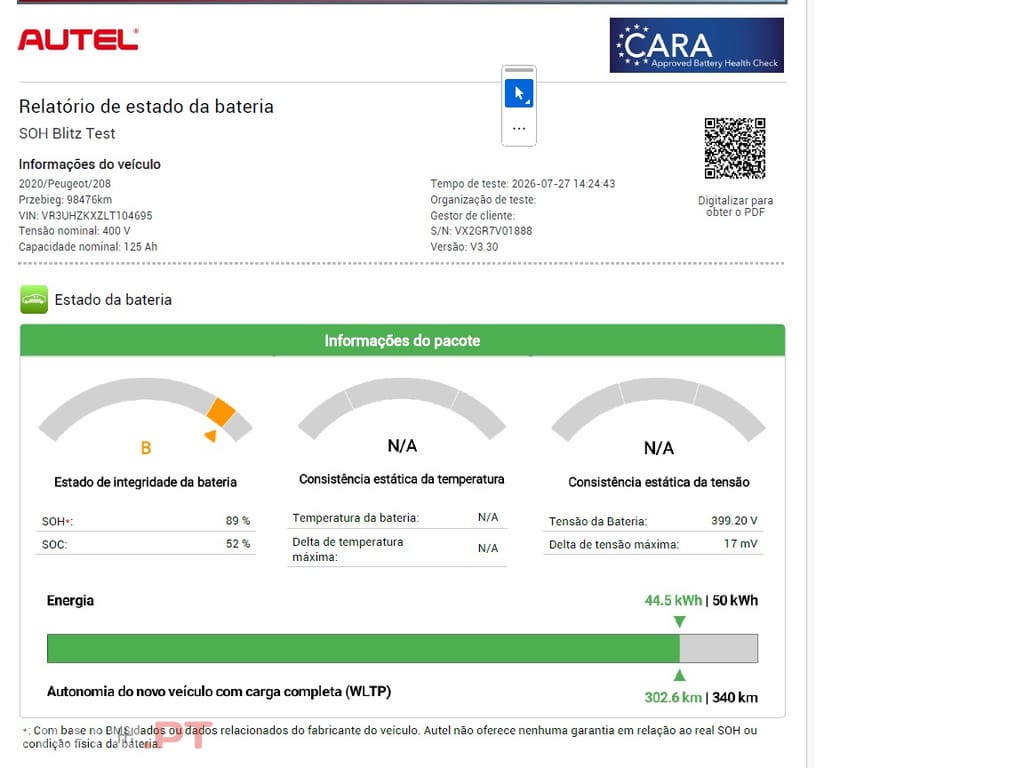The image size is (1024, 768).
Task: Click the green down-arrow marker above energy bar
Action: [680, 622]
